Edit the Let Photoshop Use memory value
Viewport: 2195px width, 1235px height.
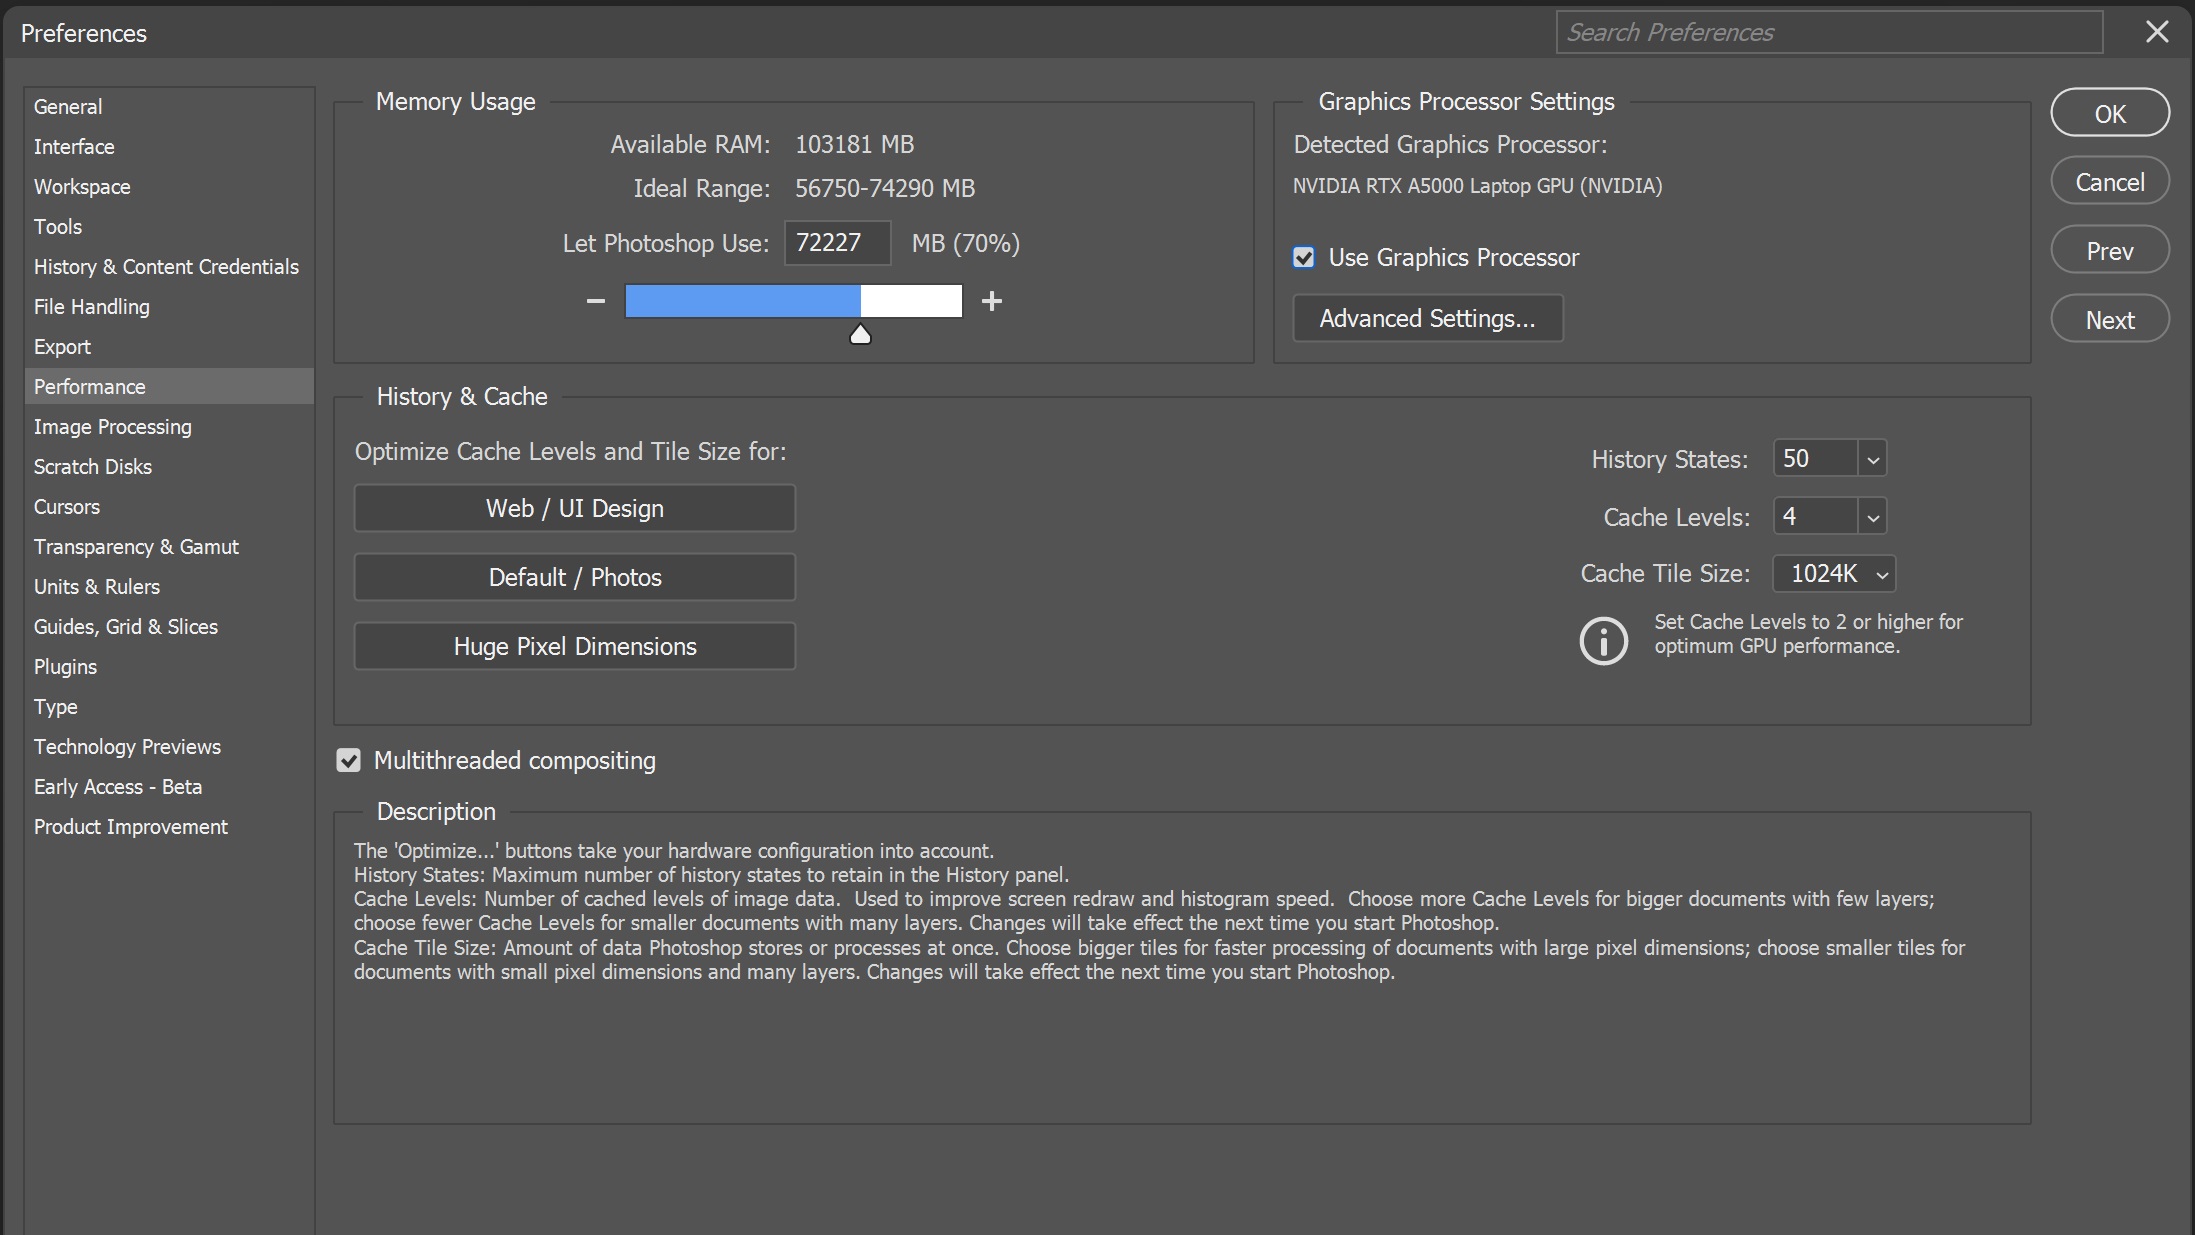[837, 242]
